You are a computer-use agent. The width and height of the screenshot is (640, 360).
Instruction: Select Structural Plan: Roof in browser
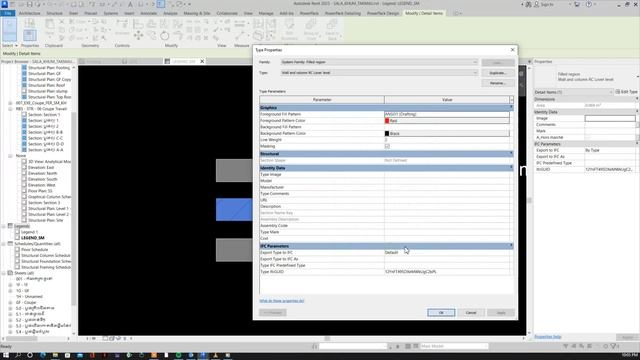tap(47, 85)
